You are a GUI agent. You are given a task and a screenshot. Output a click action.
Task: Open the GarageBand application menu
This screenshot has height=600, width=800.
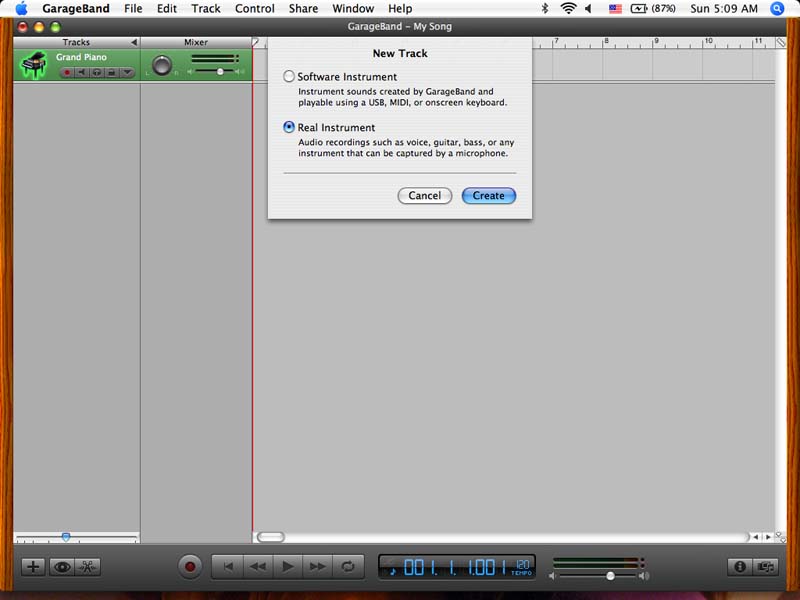[x=76, y=9]
